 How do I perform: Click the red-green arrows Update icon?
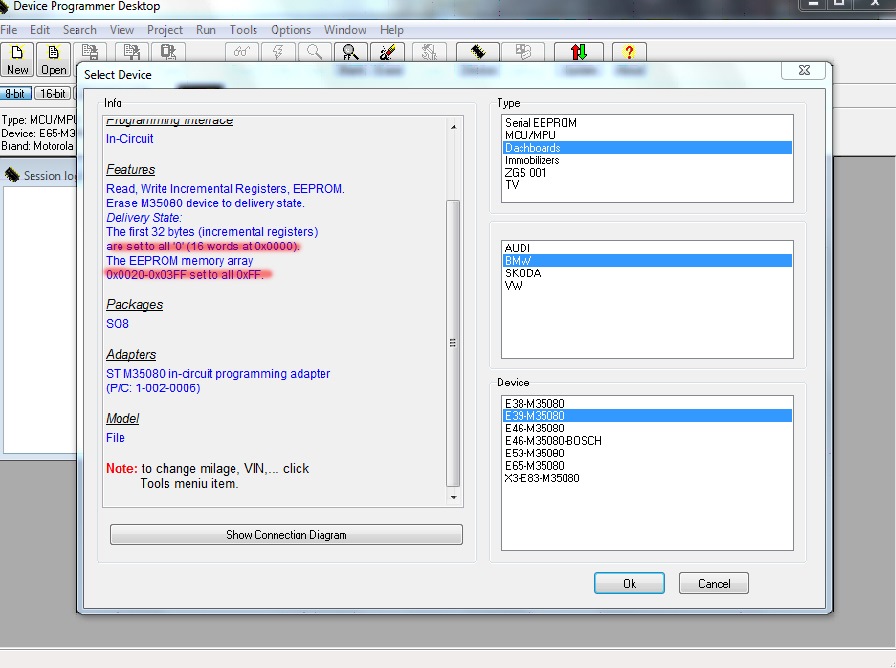point(579,52)
